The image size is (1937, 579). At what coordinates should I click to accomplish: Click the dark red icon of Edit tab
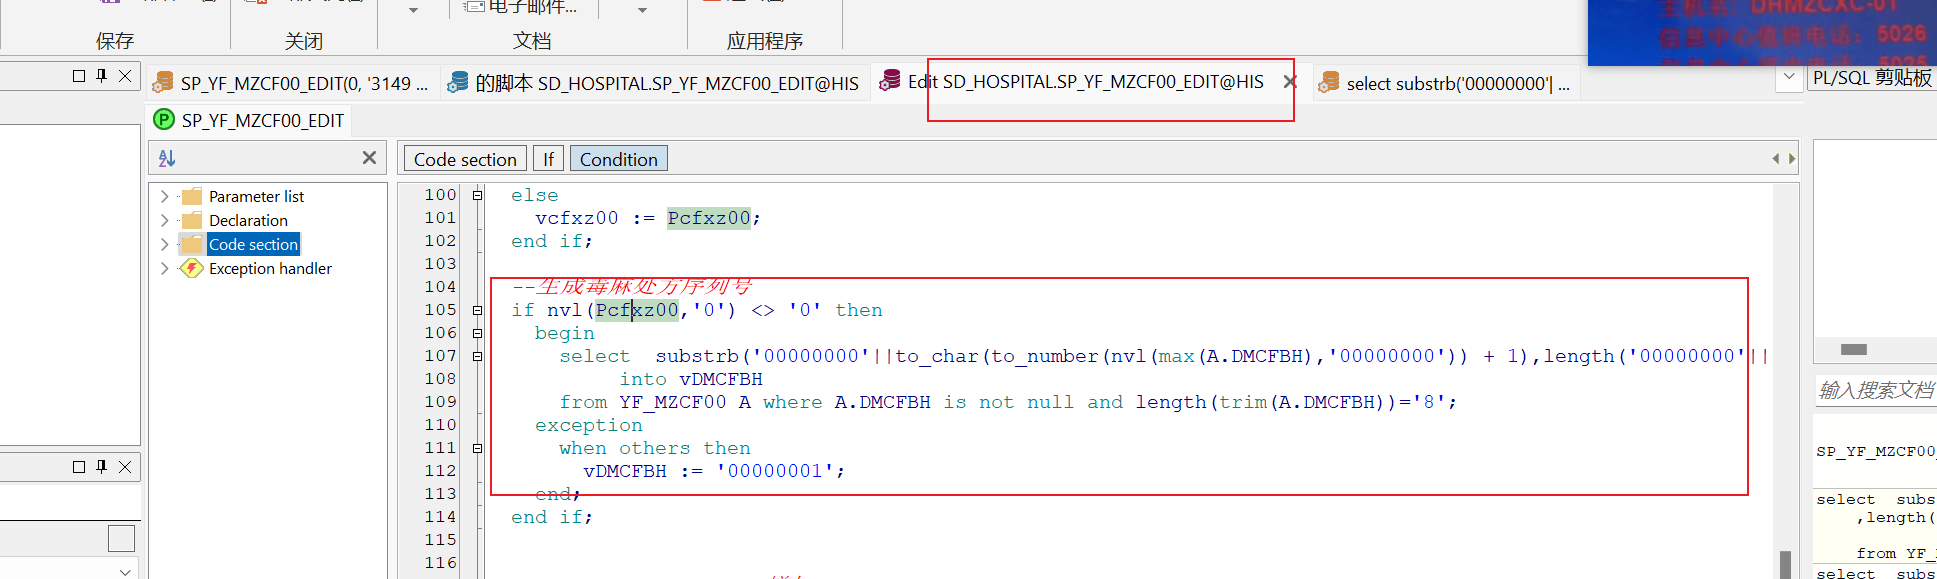point(889,82)
